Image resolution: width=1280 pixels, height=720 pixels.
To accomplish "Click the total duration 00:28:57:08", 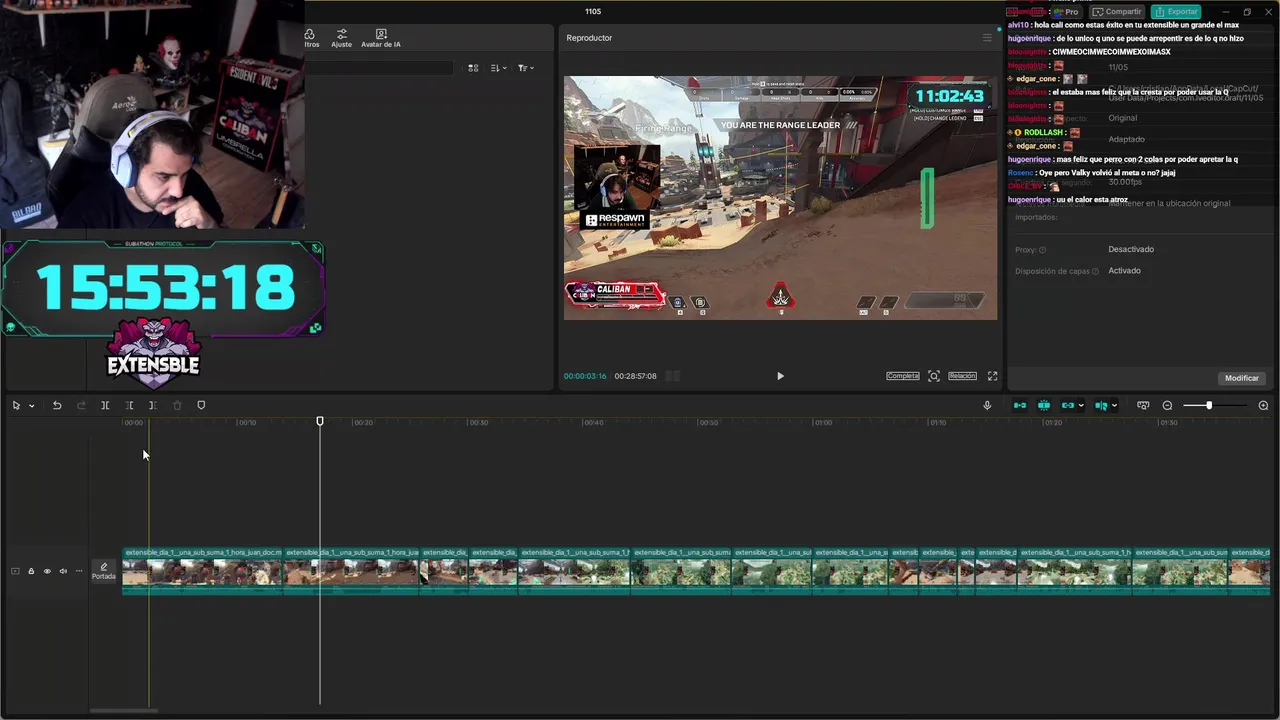I will point(635,376).
